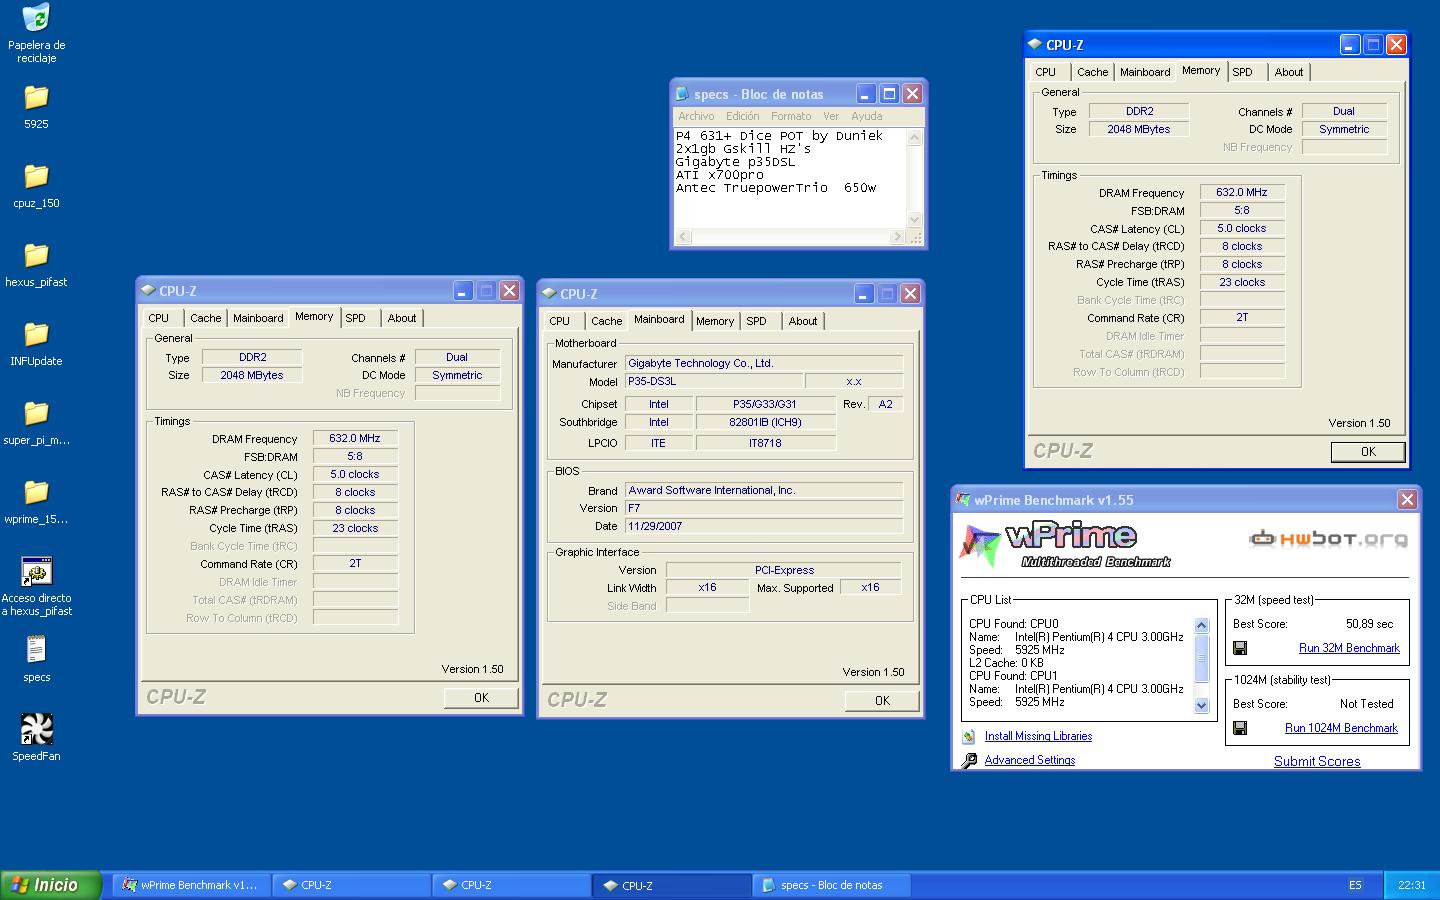The height and width of the screenshot is (900, 1440).
Task: Open specs - Bloc de notas taskbar button
Action: click(831, 885)
